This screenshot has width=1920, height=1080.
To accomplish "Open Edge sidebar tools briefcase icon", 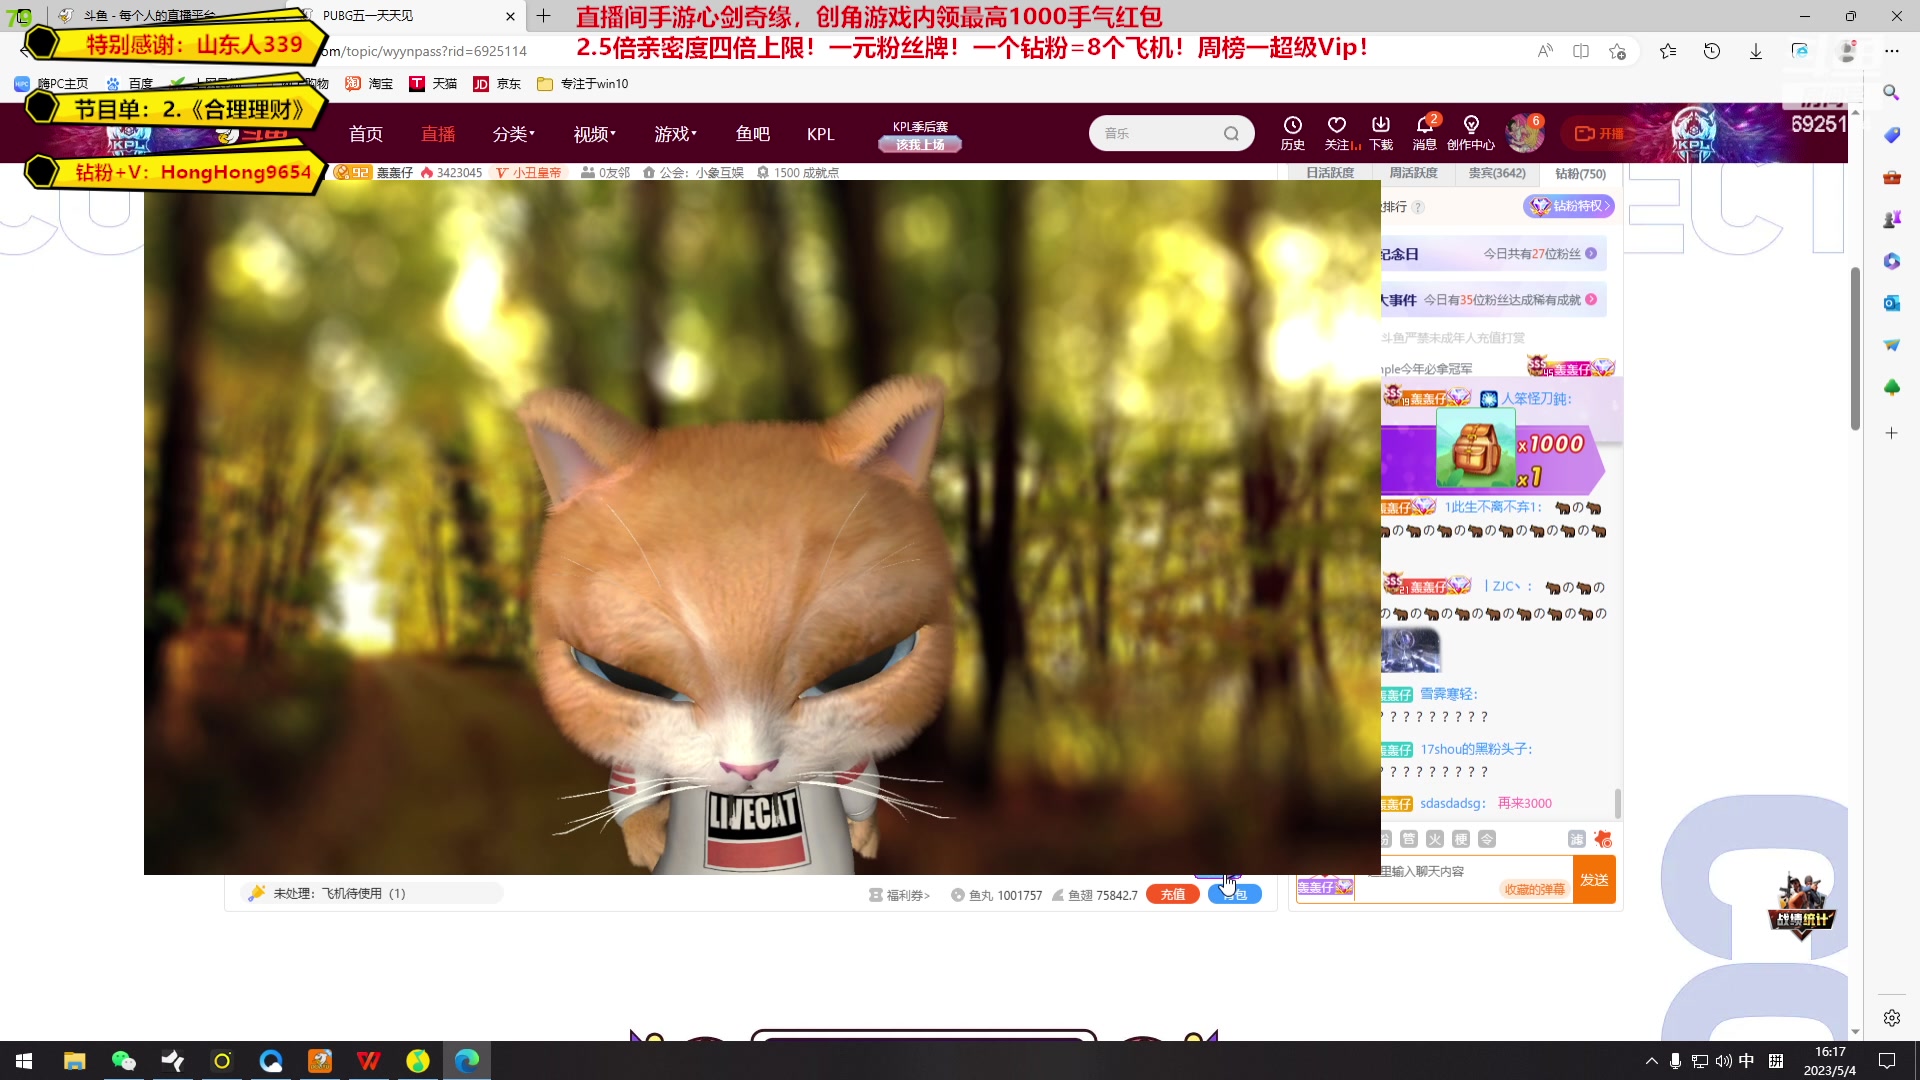I will (1891, 177).
